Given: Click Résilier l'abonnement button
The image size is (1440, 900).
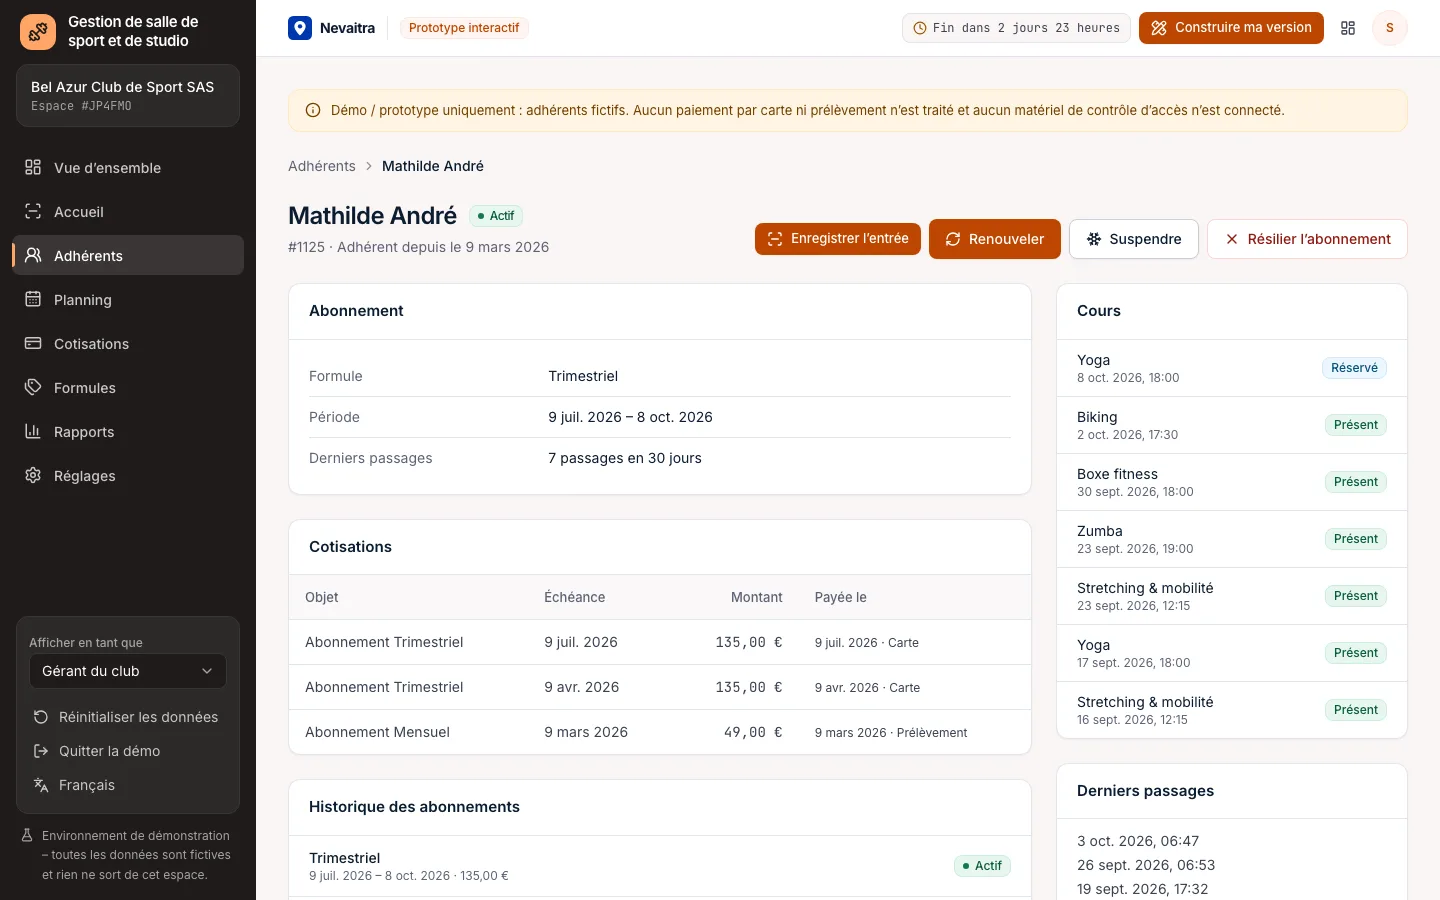Looking at the screenshot, I should click(x=1307, y=239).
